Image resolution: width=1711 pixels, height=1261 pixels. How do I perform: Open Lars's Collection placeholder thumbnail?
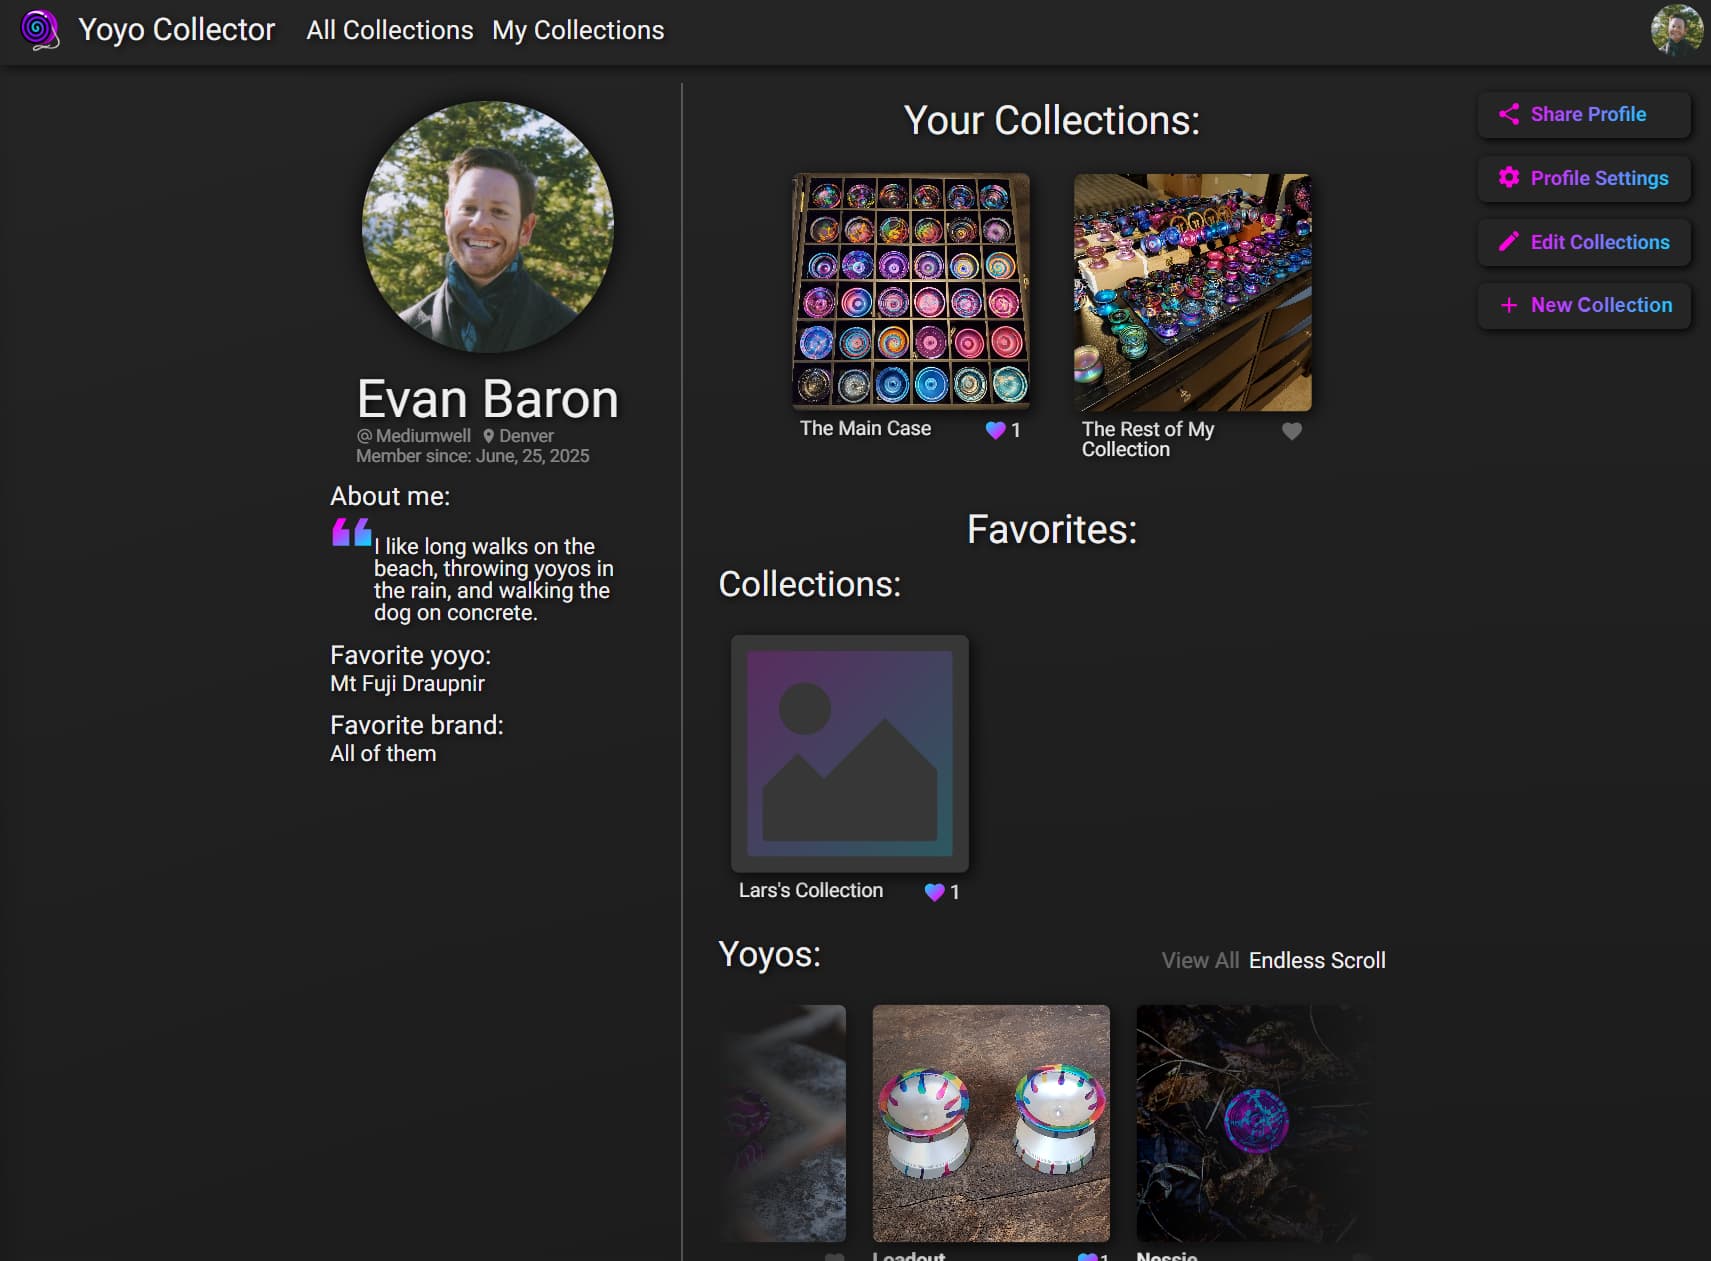(x=850, y=754)
